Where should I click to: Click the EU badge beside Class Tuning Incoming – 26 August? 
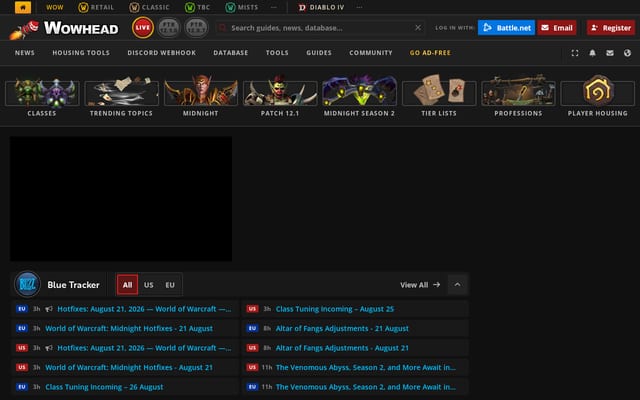[22, 387]
